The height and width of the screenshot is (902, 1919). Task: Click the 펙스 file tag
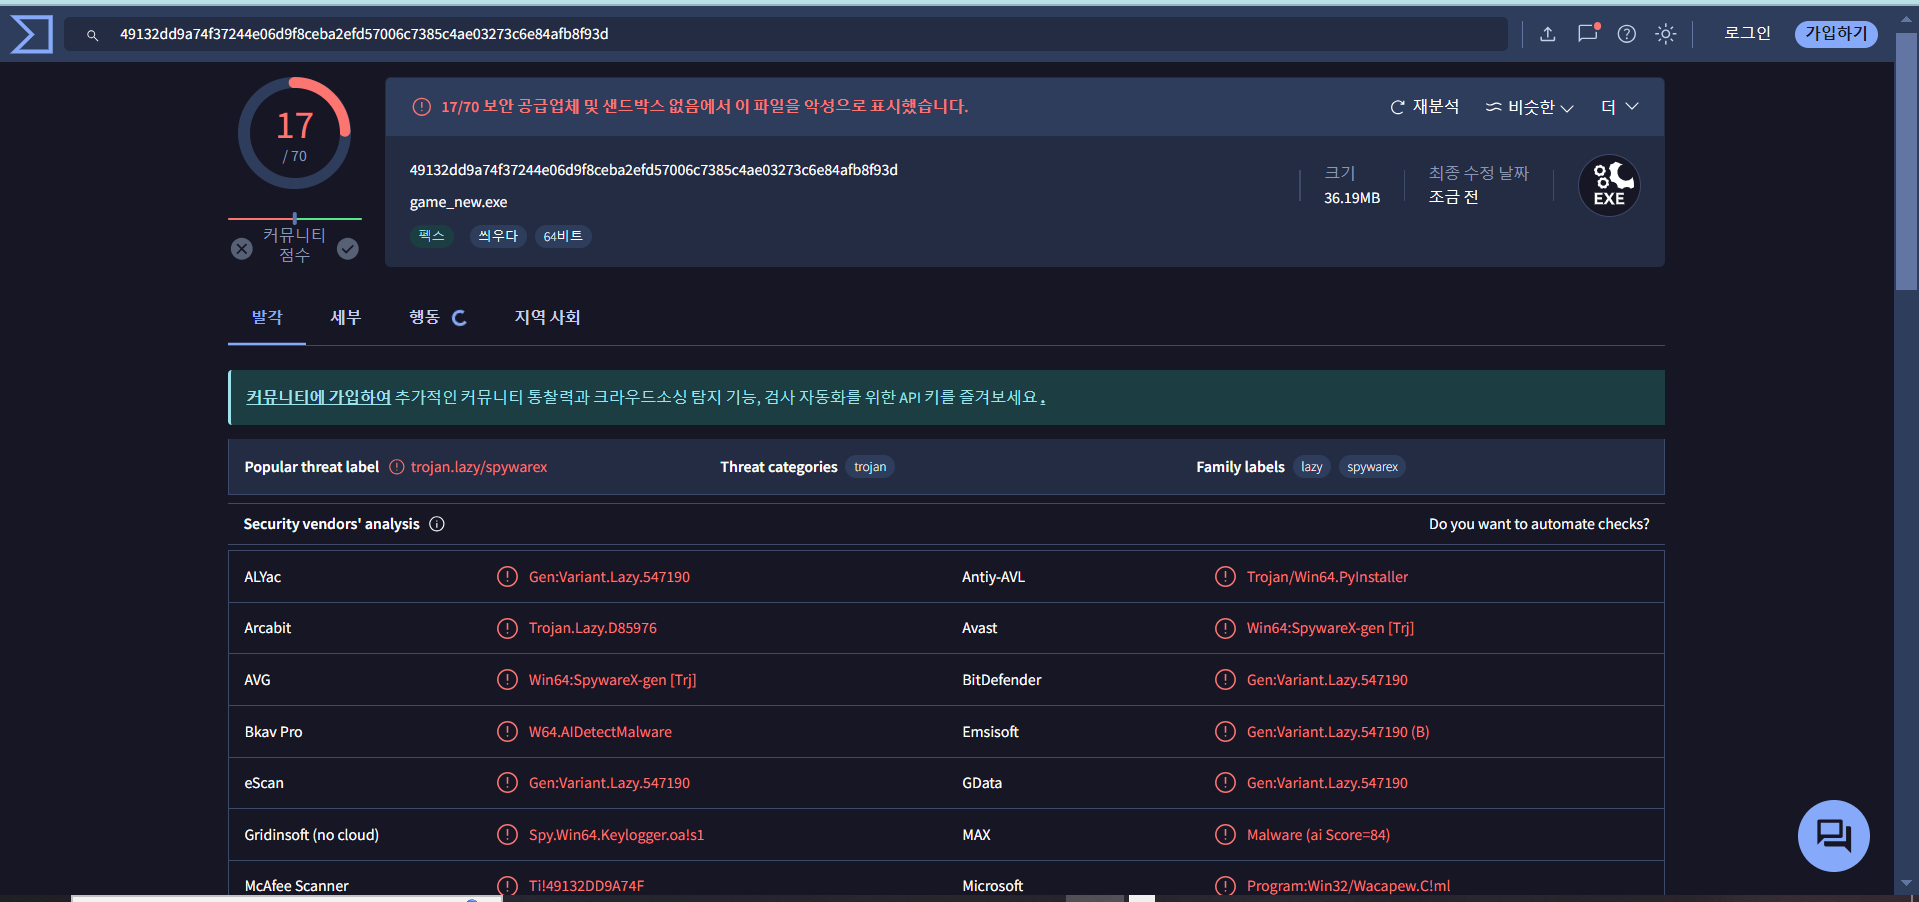click(x=431, y=236)
